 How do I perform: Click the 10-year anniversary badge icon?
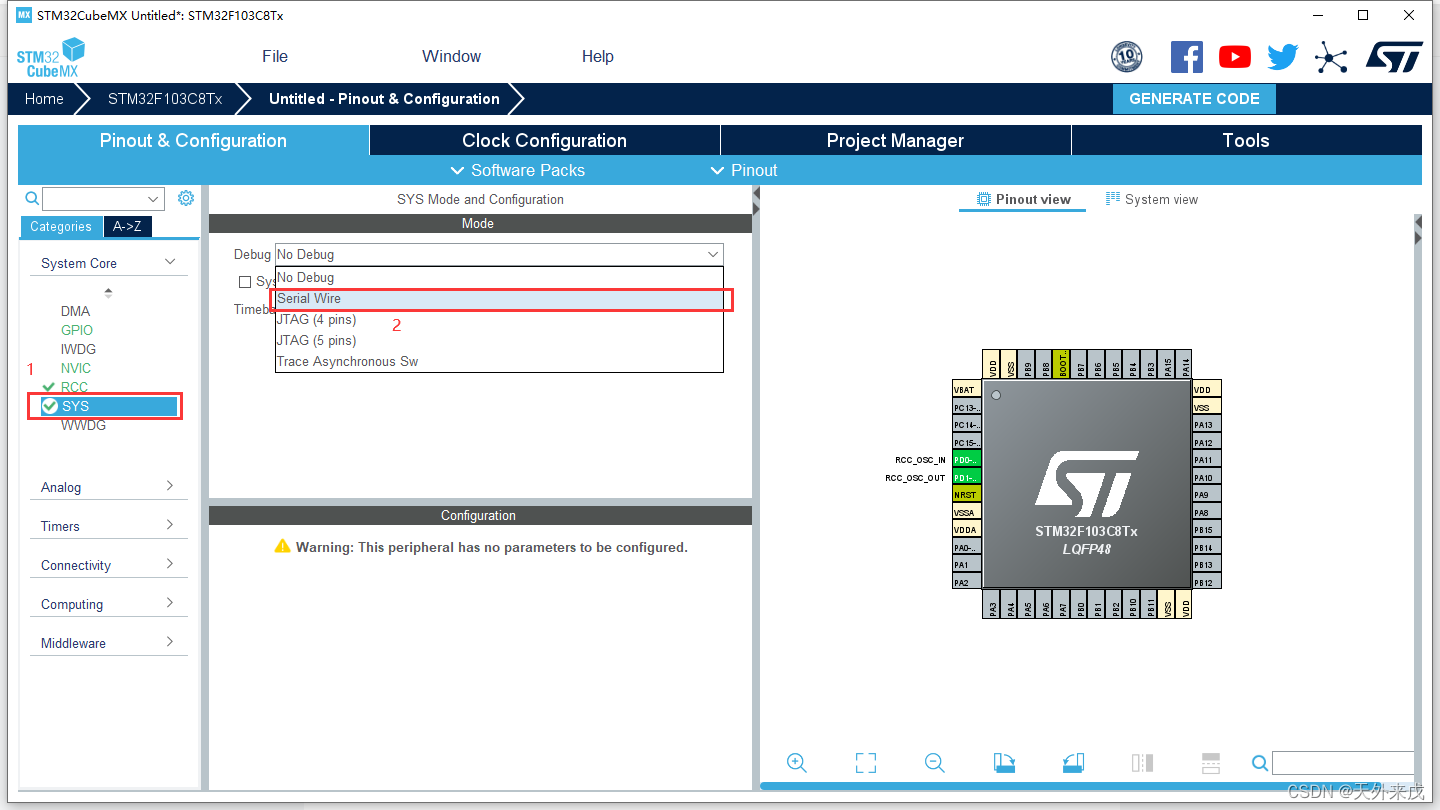point(1127,57)
